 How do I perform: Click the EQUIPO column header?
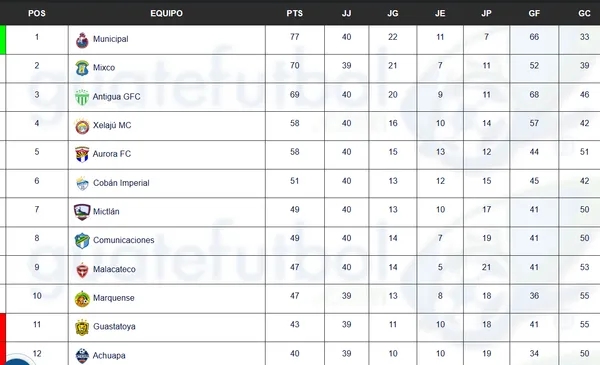click(x=166, y=13)
